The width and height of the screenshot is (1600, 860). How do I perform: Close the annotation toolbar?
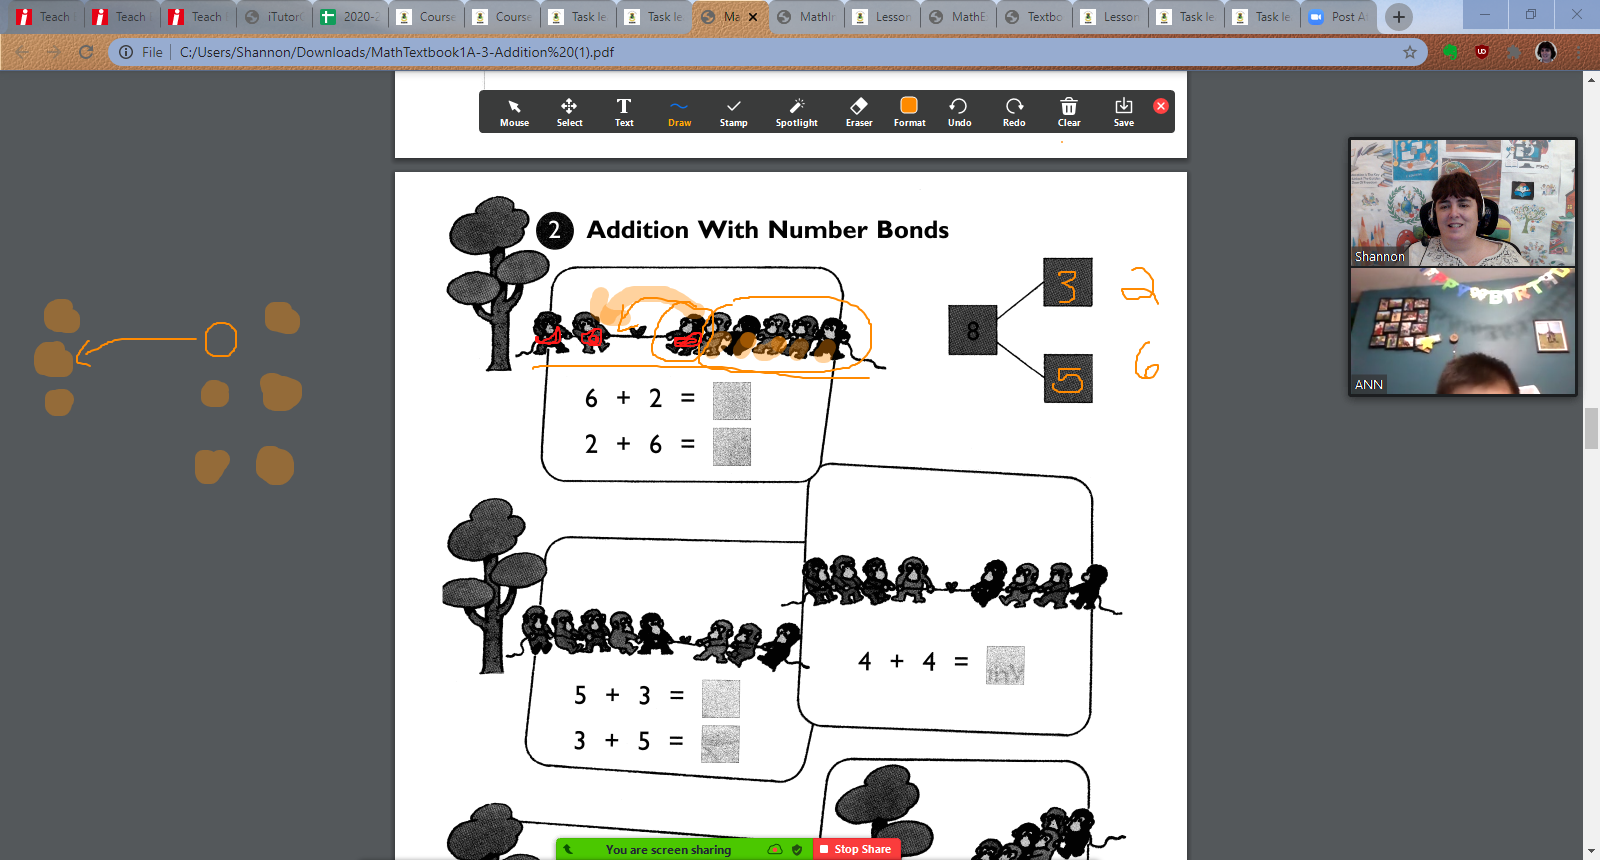(1161, 106)
